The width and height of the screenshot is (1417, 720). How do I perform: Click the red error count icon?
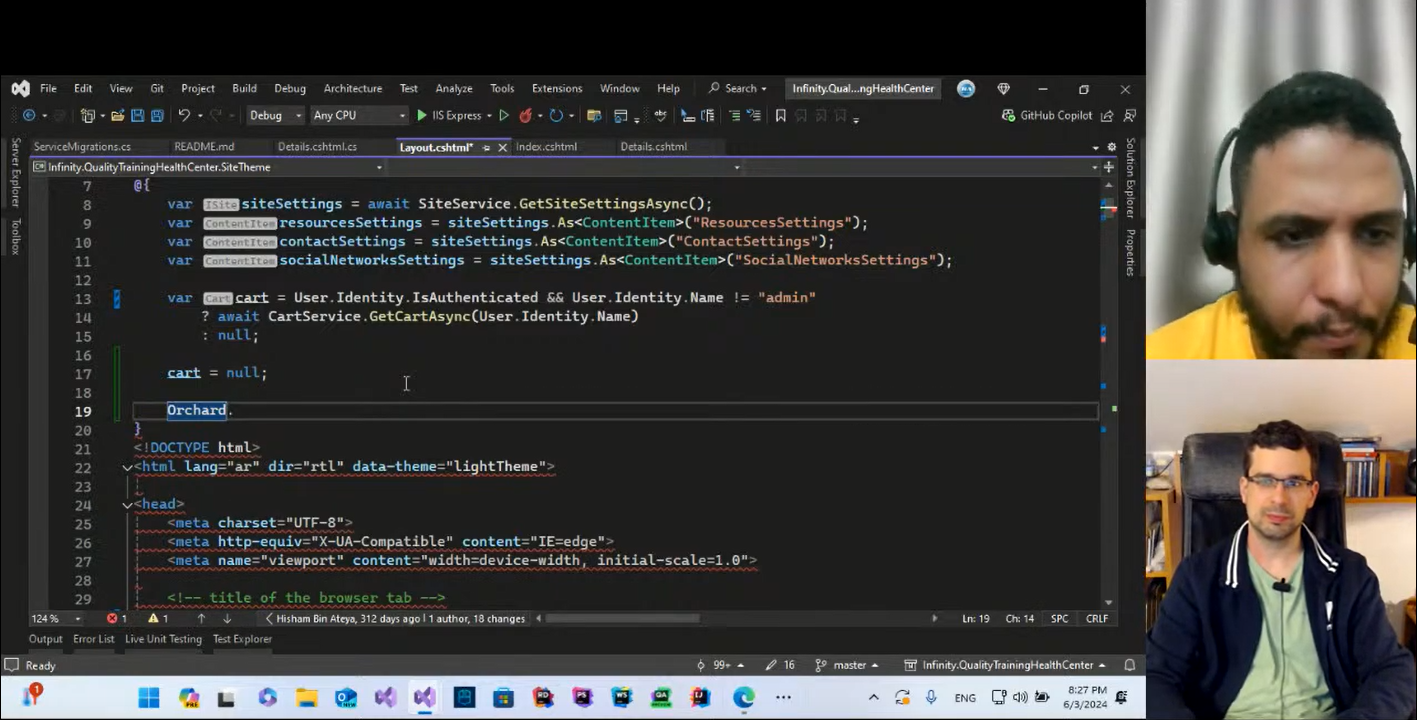[x=112, y=619]
